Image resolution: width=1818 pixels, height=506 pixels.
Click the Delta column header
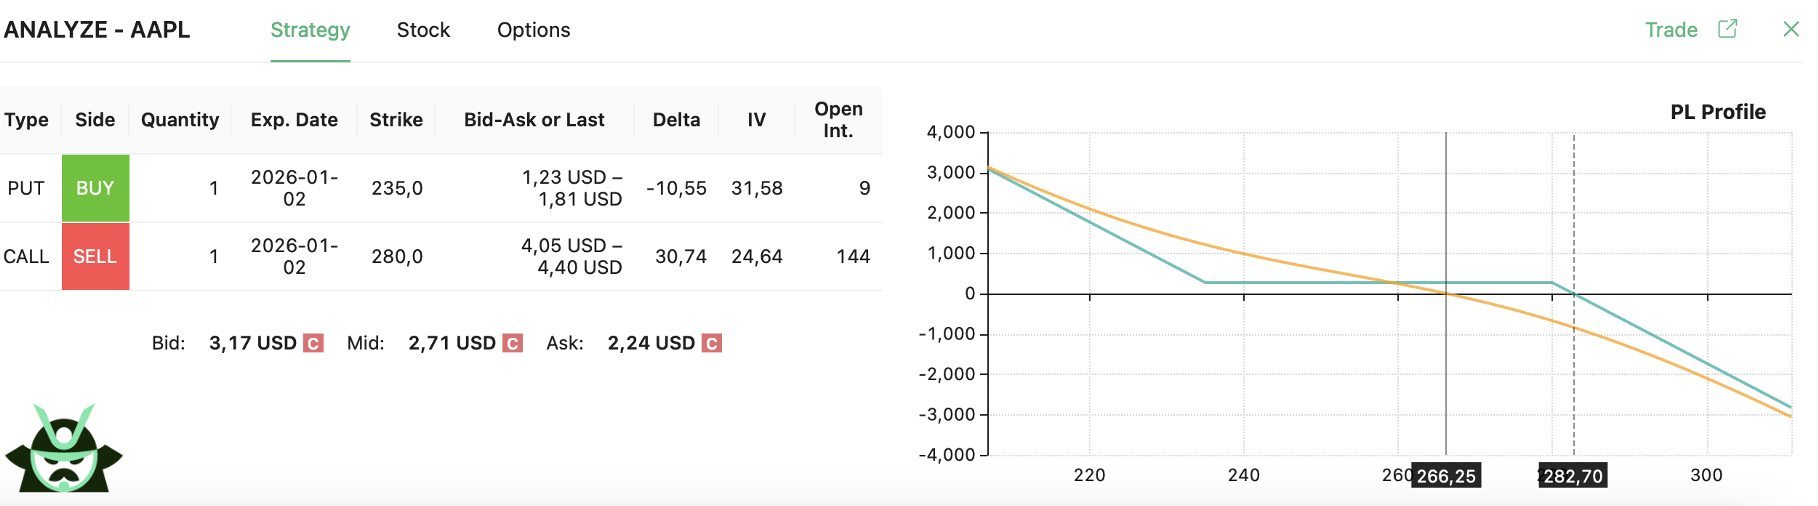(x=676, y=120)
